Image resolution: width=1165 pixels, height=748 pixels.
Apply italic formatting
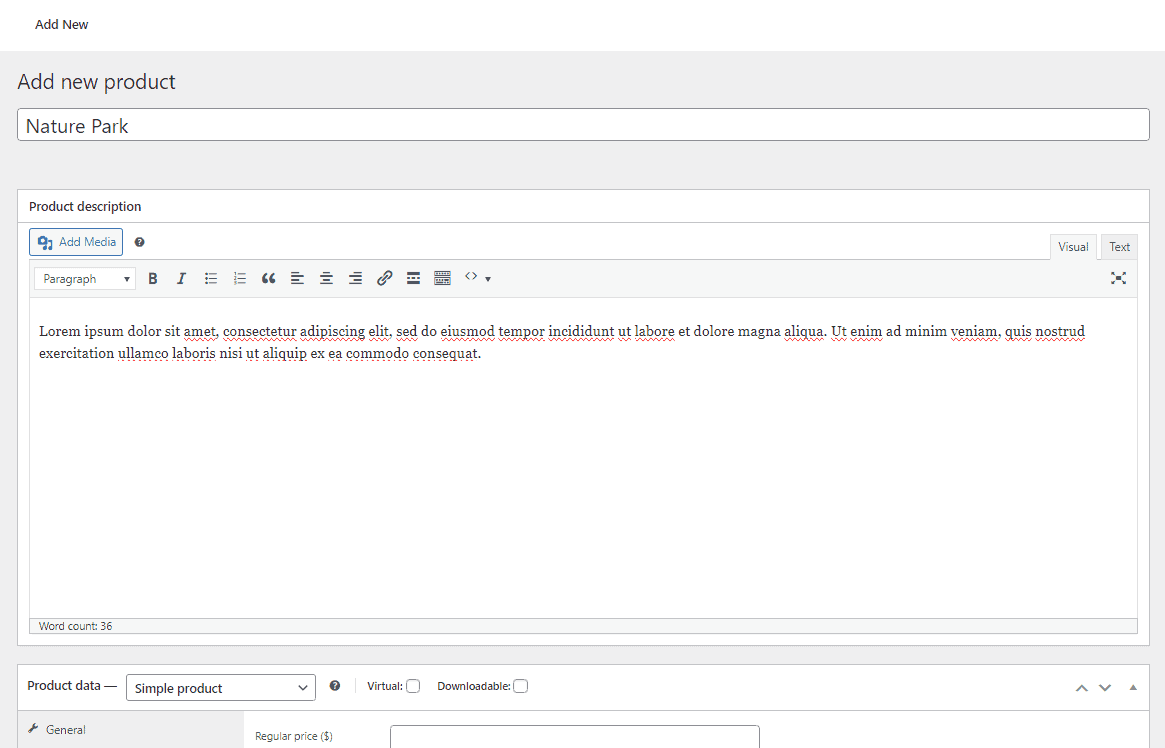(x=181, y=279)
